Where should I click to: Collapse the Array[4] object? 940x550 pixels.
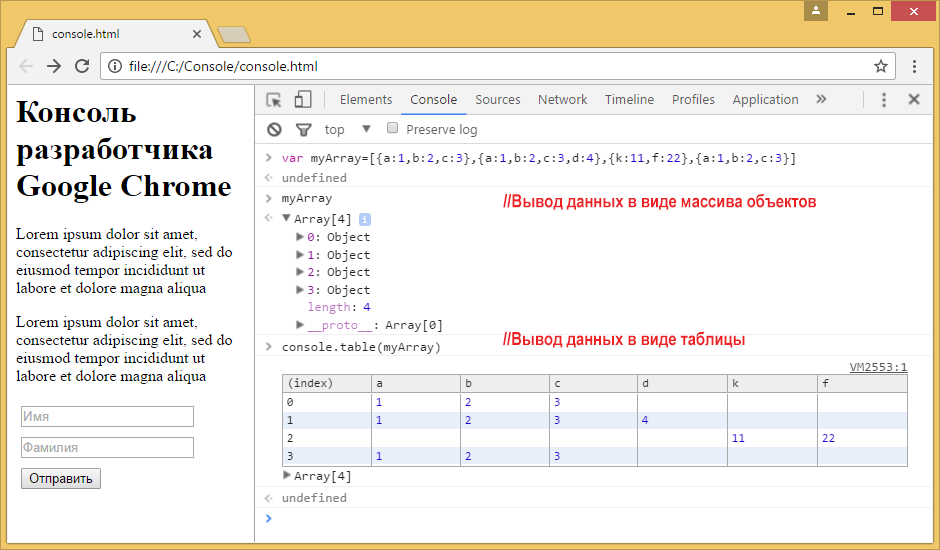click(x=287, y=218)
